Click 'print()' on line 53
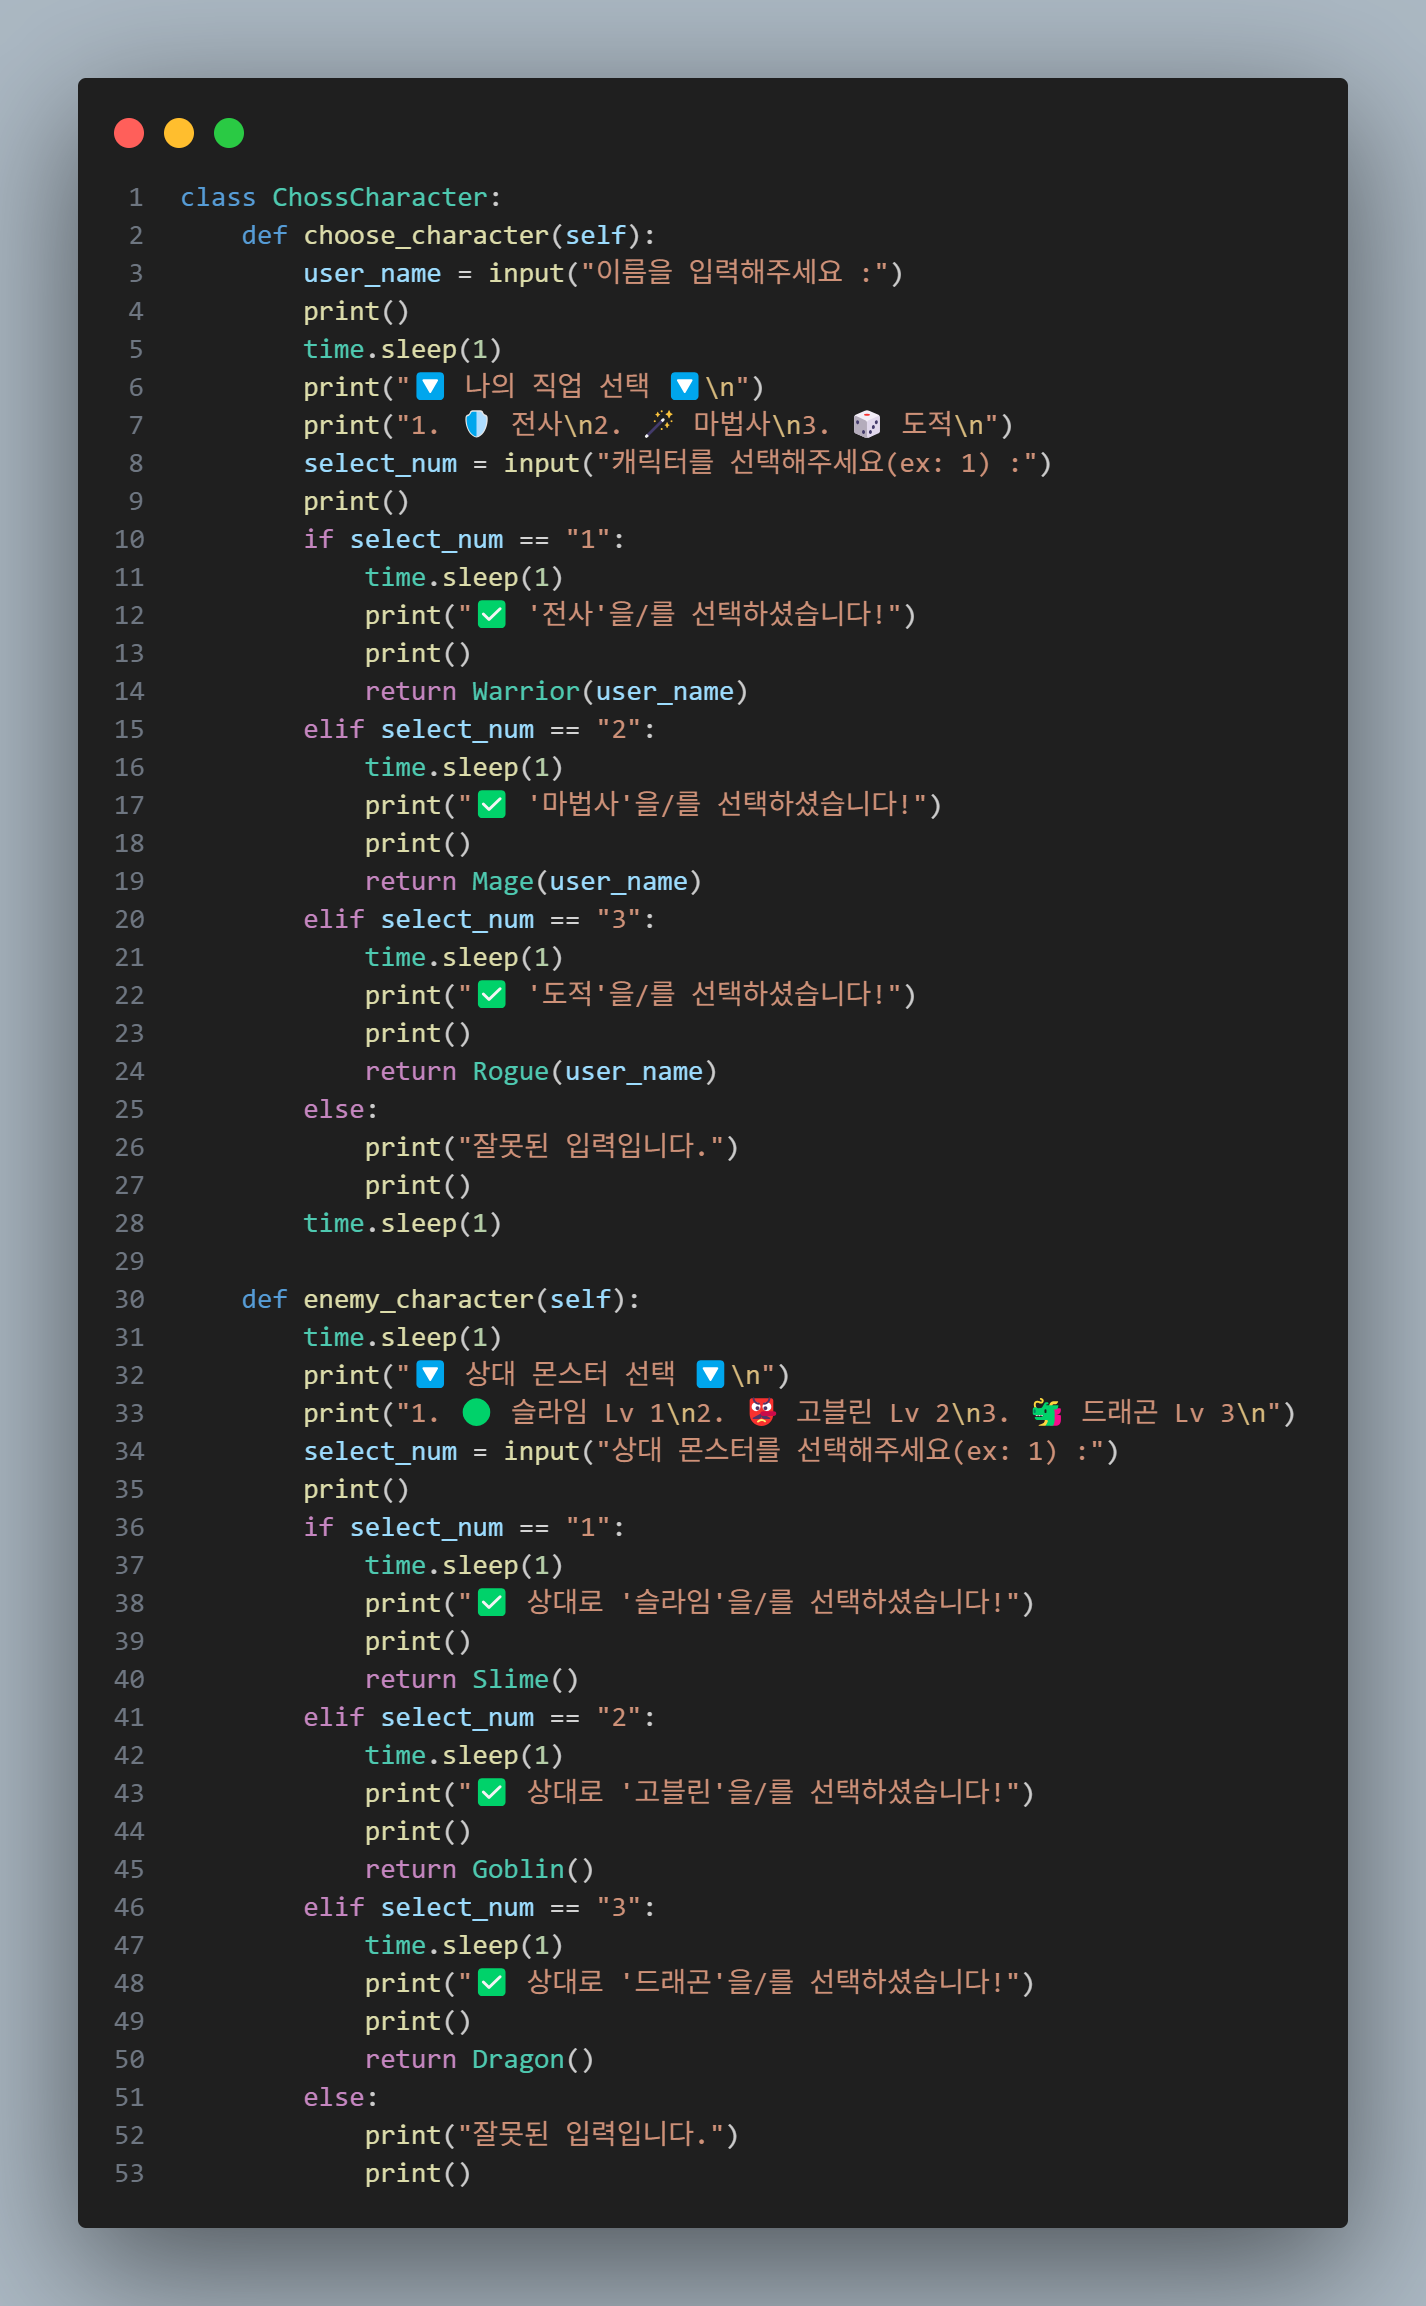 (x=418, y=2173)
